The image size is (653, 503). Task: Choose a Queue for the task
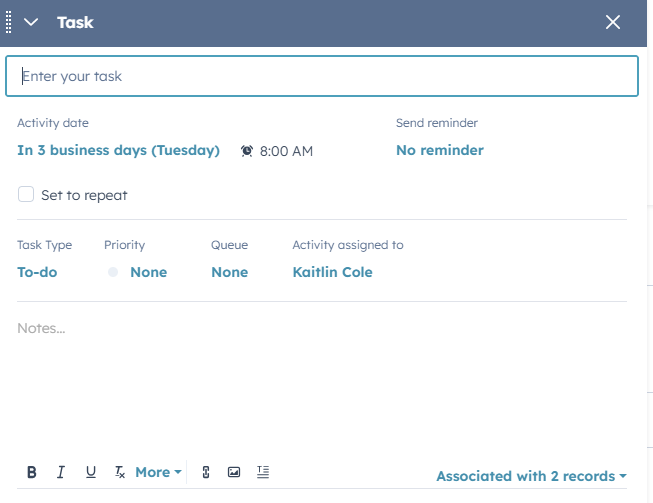229,272
